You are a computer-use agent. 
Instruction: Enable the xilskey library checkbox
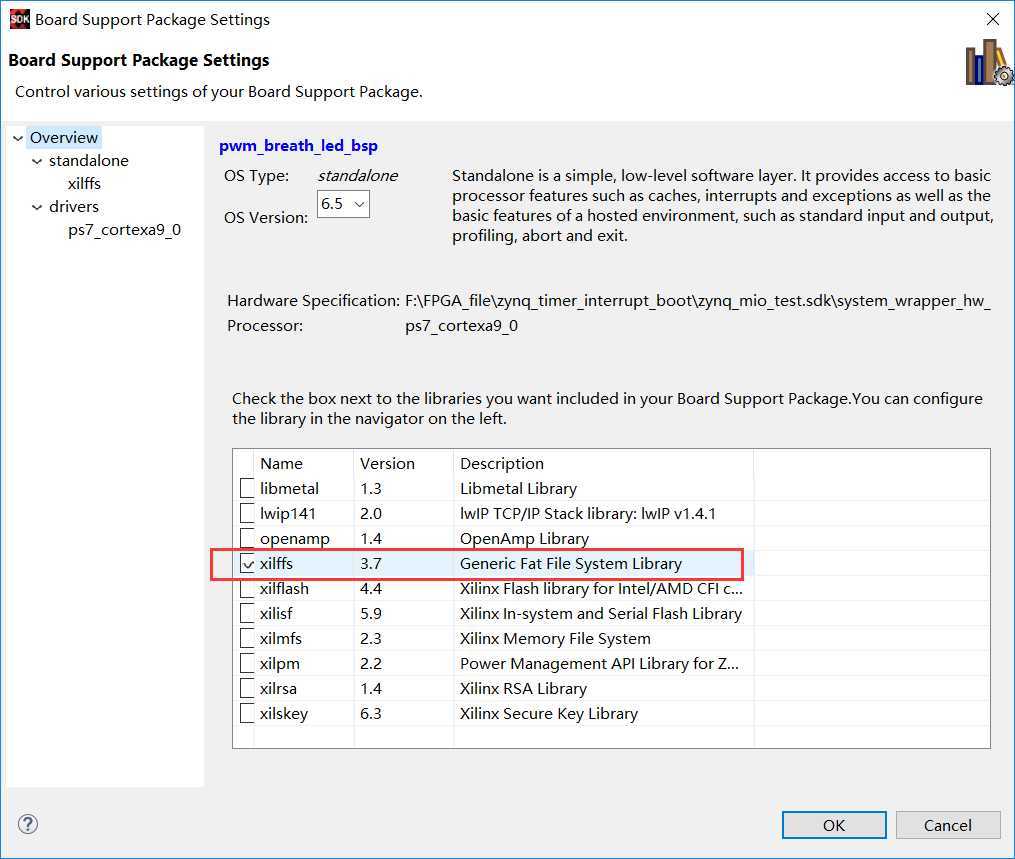pyautogui.click(x=247, y=713)
